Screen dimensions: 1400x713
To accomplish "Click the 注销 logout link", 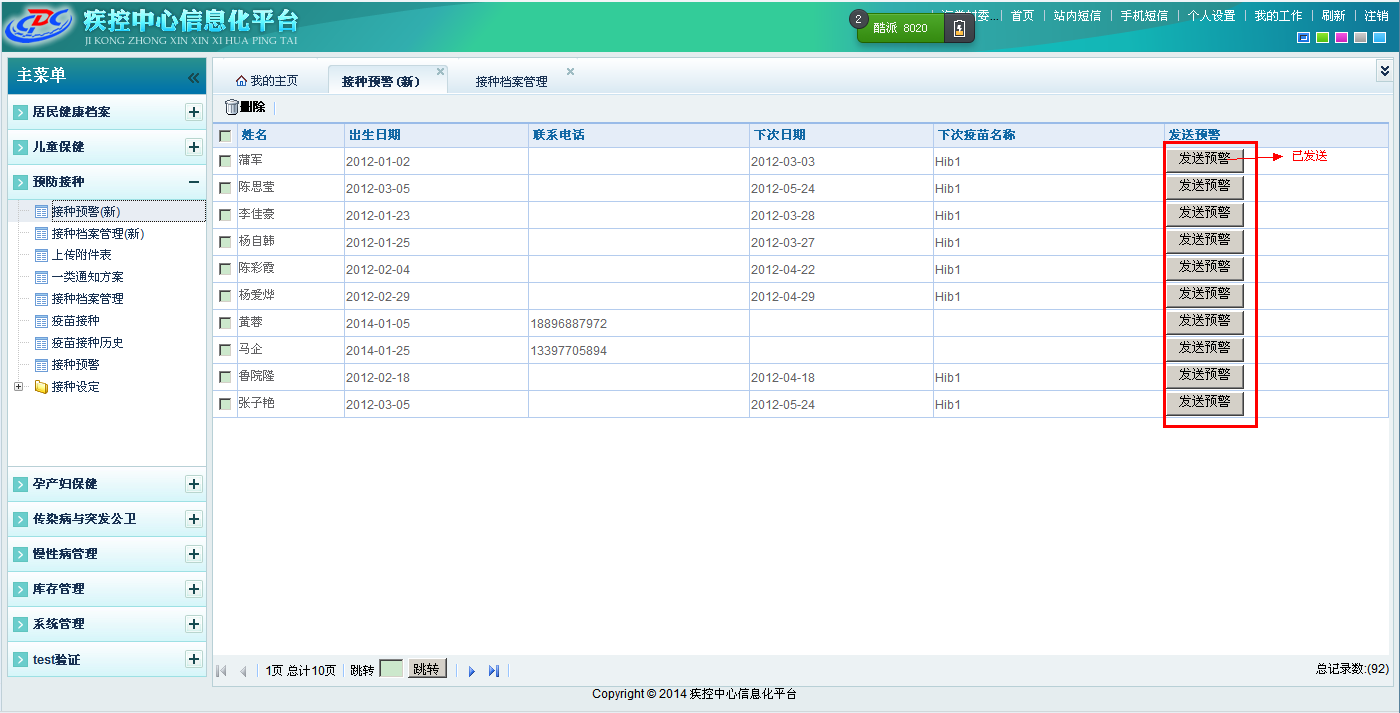I will tap(1376, 16).
